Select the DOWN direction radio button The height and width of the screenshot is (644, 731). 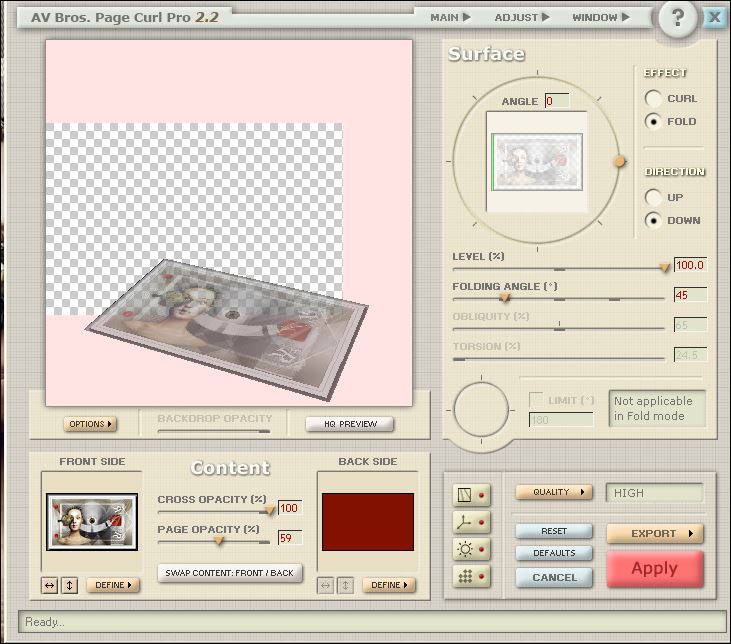pyautogui.click(x=653, y=220)
